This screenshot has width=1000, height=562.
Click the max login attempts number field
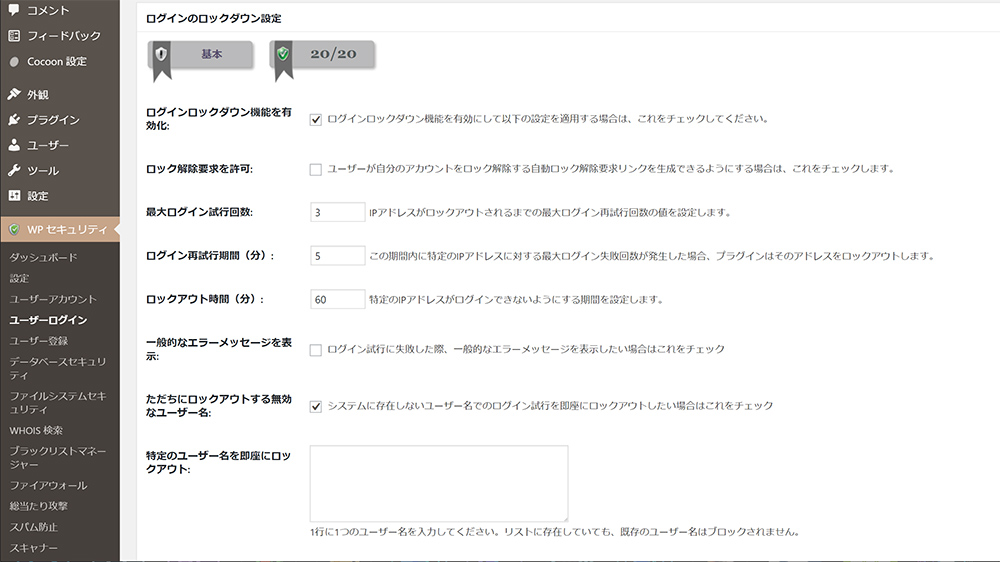point(337,212)
